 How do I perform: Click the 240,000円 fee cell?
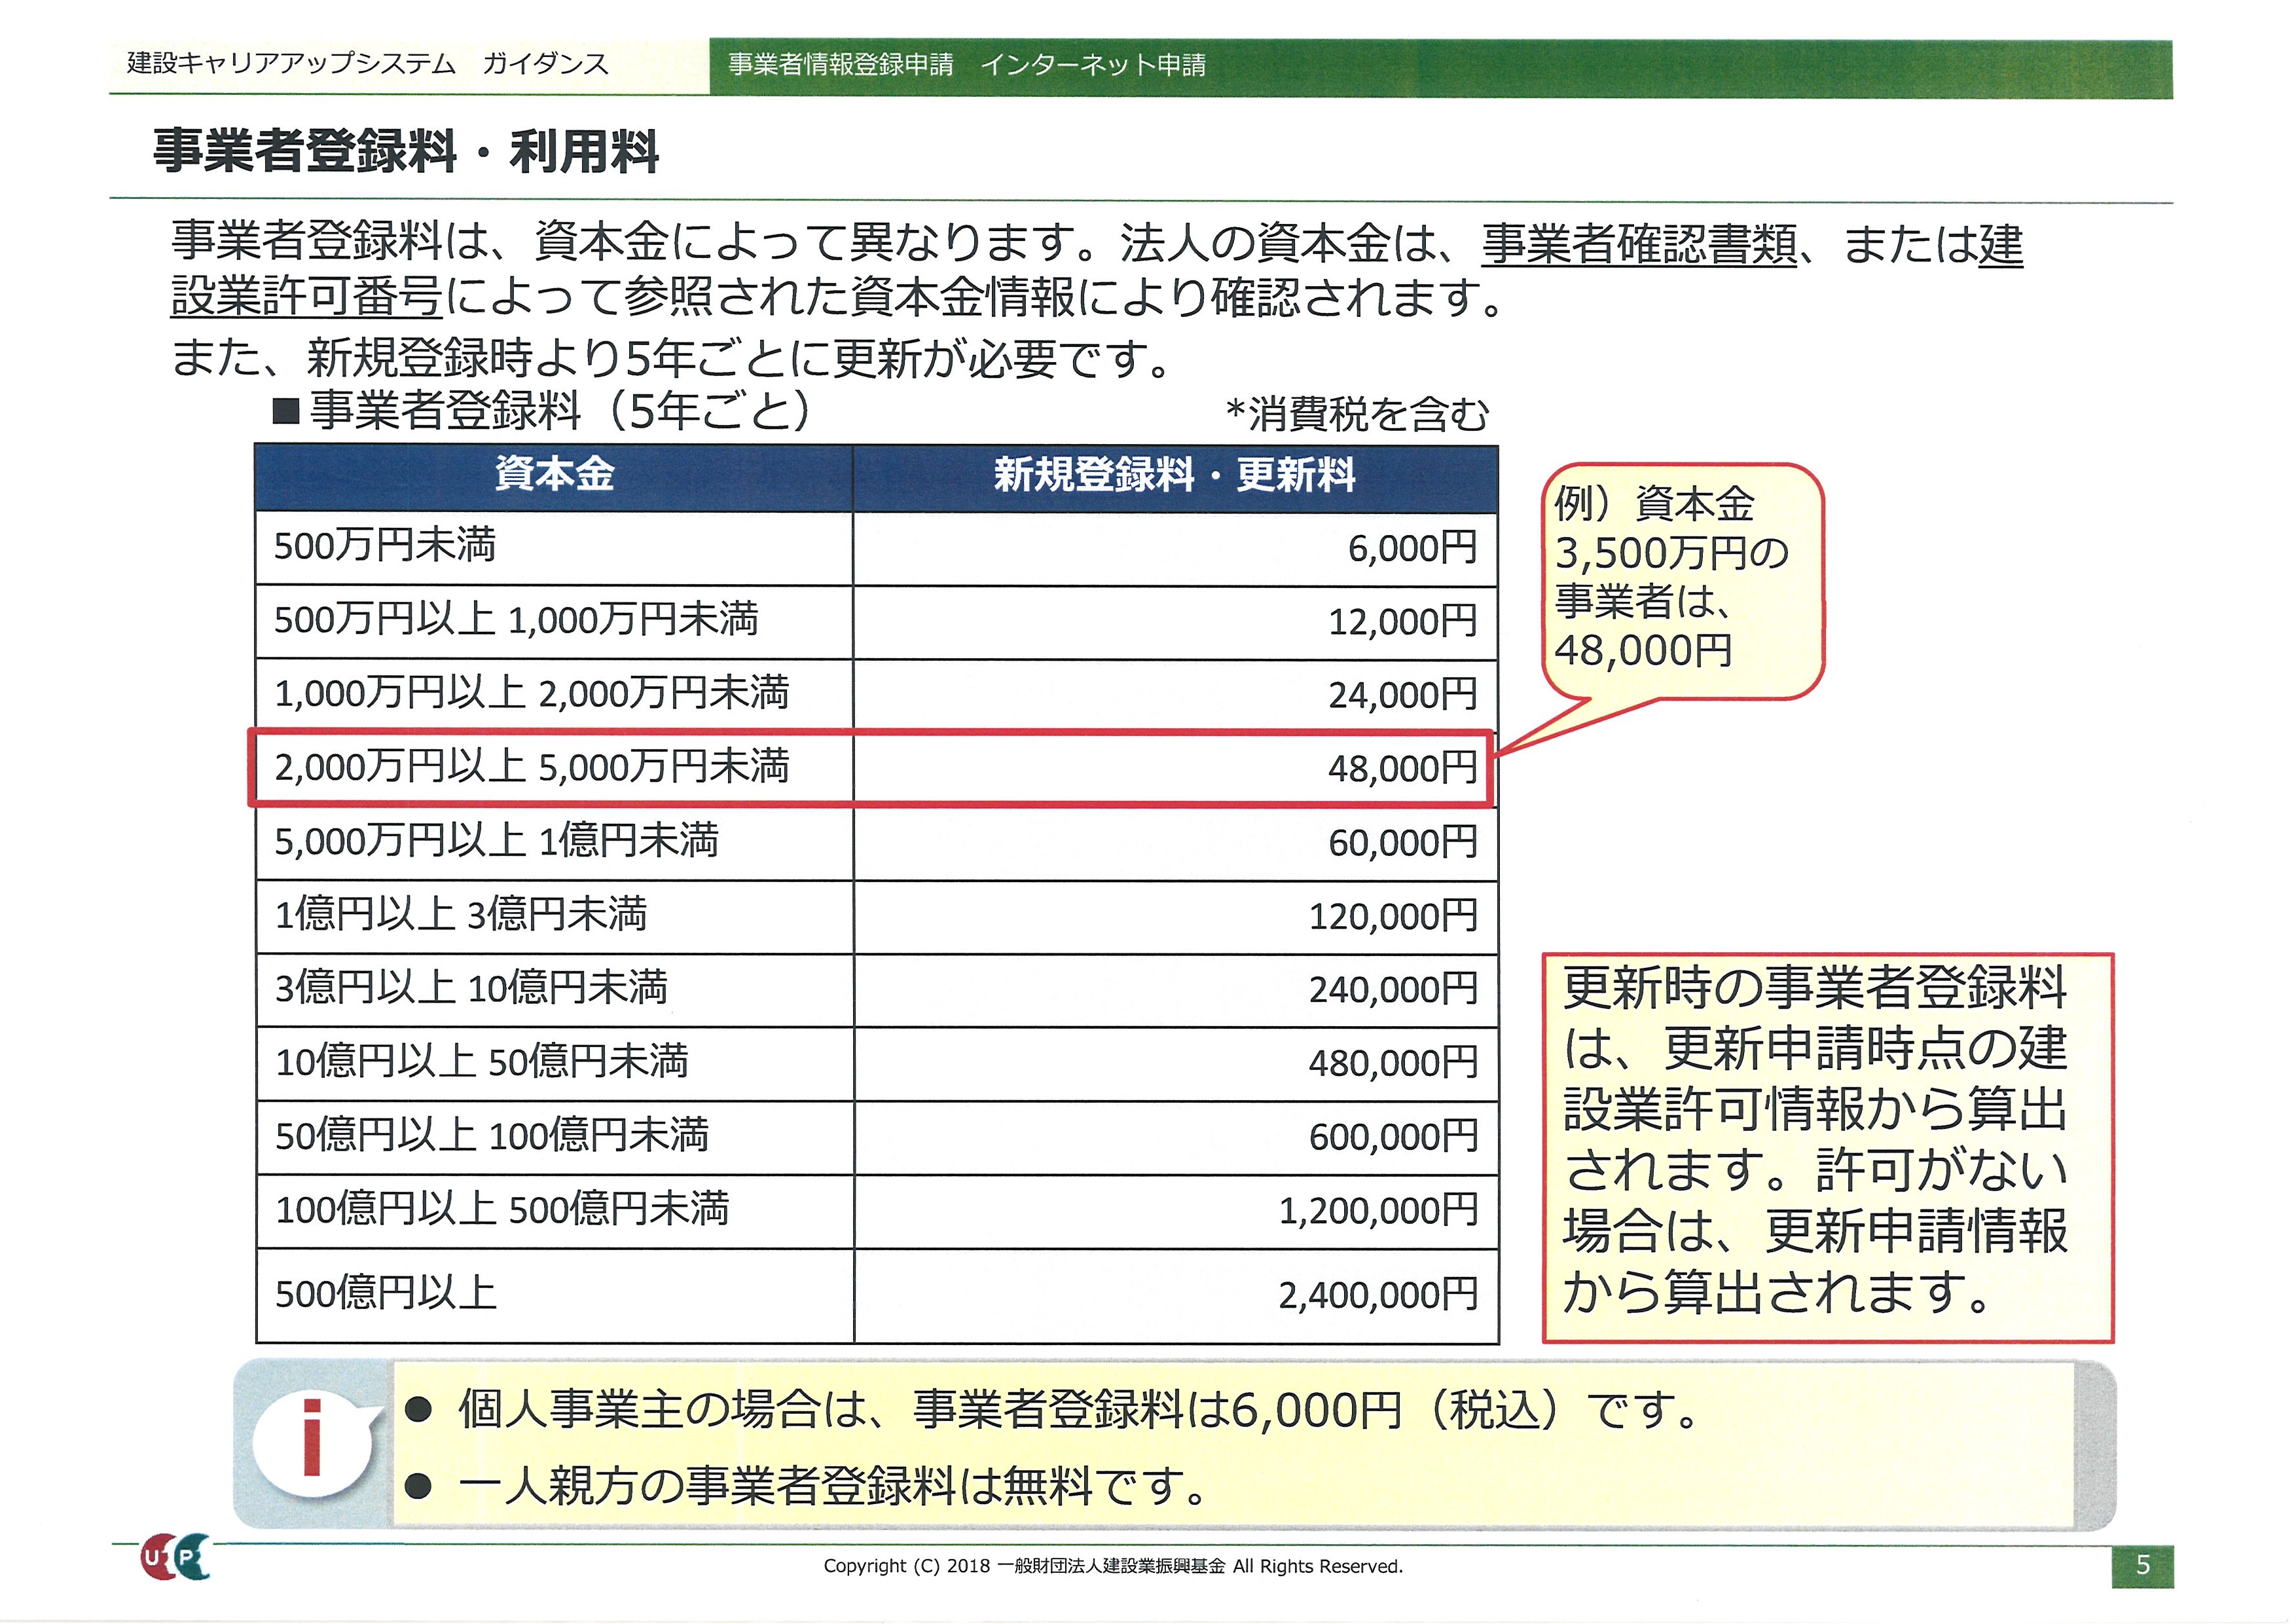pos(1175,990)
